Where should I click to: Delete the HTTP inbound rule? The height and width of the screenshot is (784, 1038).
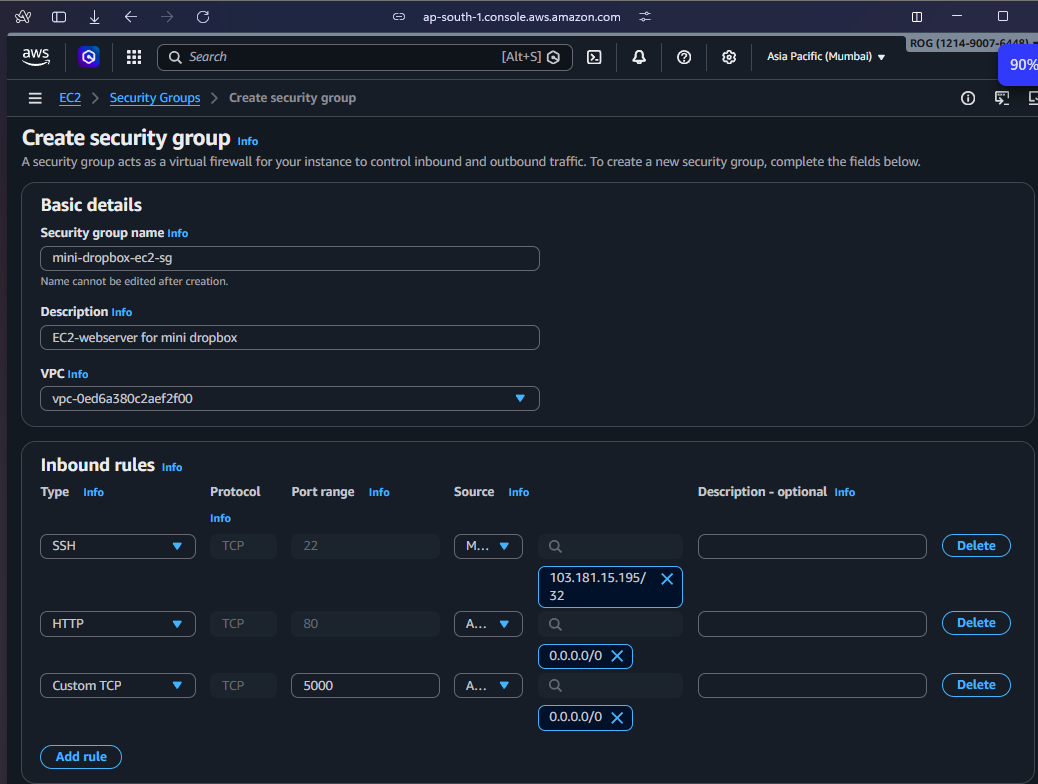[976, 623]
